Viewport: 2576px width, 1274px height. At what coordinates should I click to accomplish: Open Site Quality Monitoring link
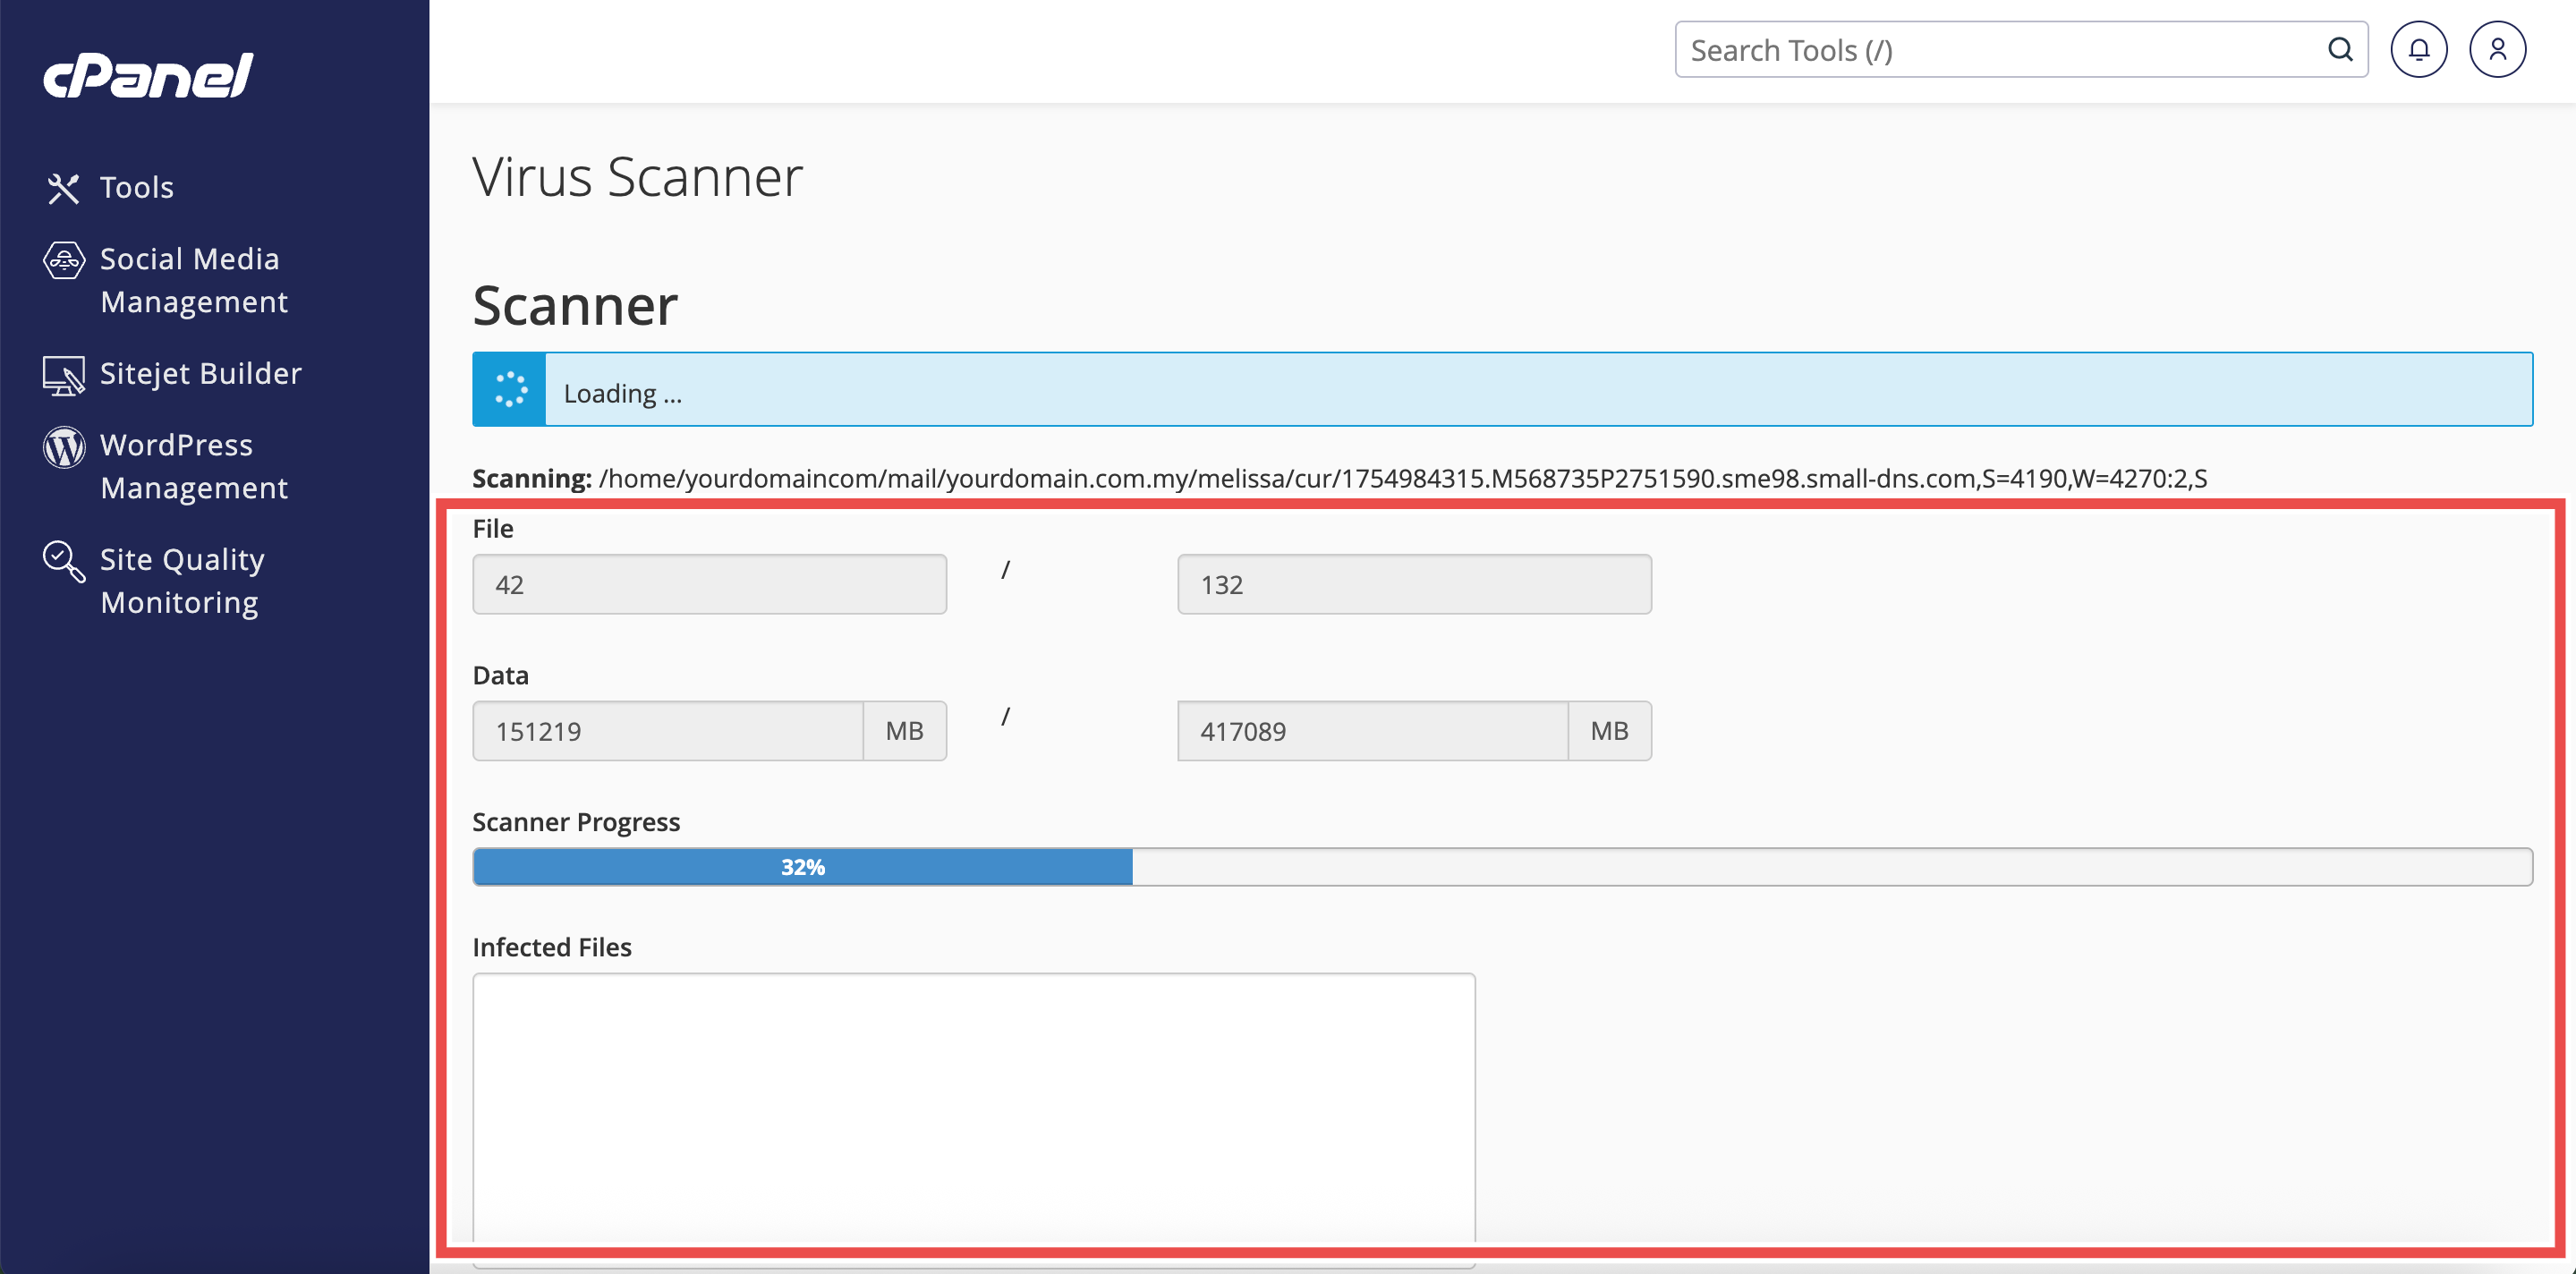click(182, 580)
